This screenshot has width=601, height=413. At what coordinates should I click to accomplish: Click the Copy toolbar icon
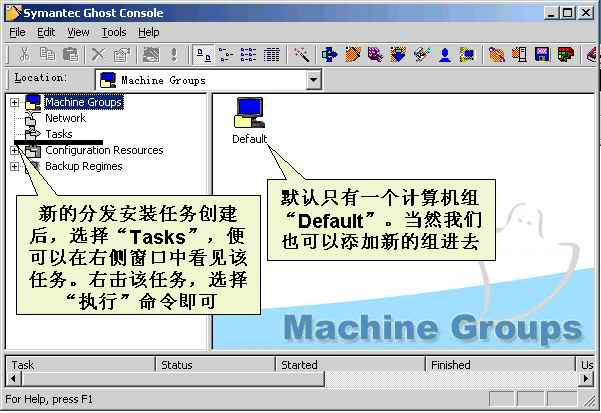coord(48,55)
